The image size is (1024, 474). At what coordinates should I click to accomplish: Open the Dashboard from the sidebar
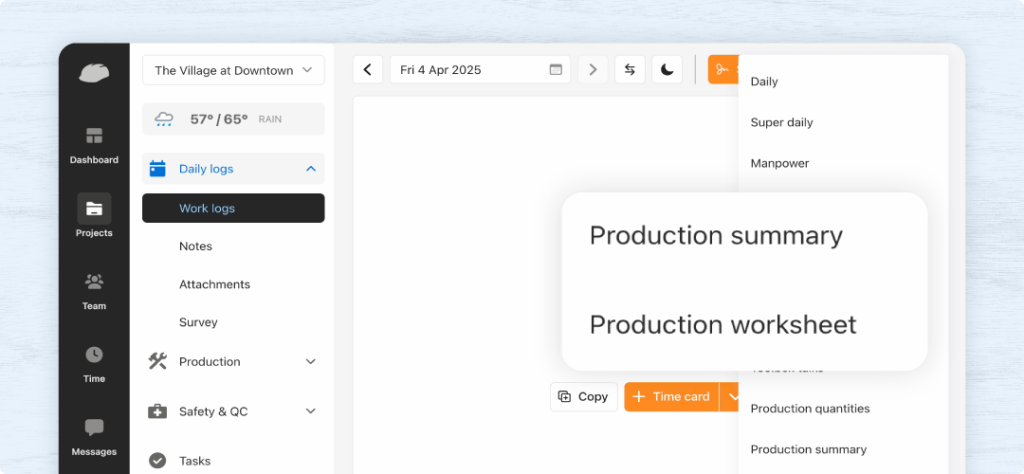(x=94, y=145)
